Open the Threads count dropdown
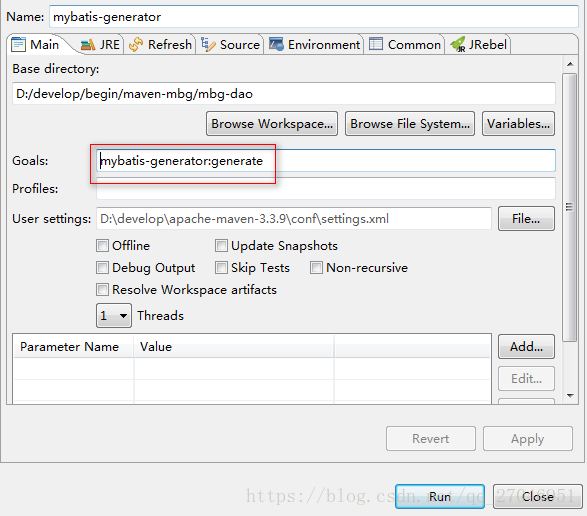Image resolution: width=587 pixels, height=516 pixels. point(114,316)
